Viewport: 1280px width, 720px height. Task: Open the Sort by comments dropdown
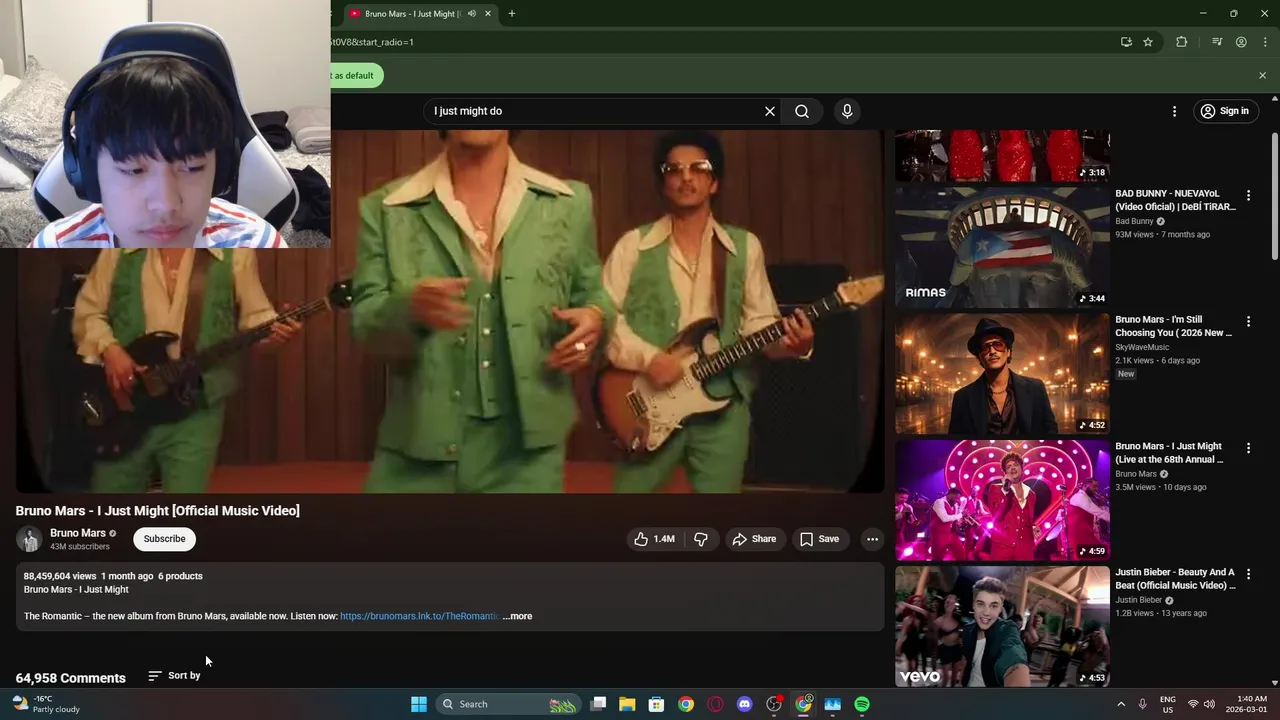pos(175,676)
